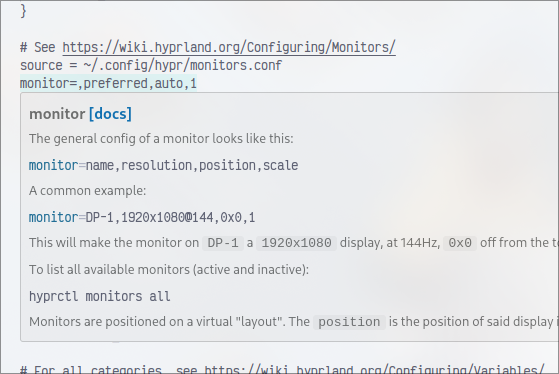Open the [docs] link beside monitor
This screenshot has height=374, width=559.
click(x=110, y=114)
